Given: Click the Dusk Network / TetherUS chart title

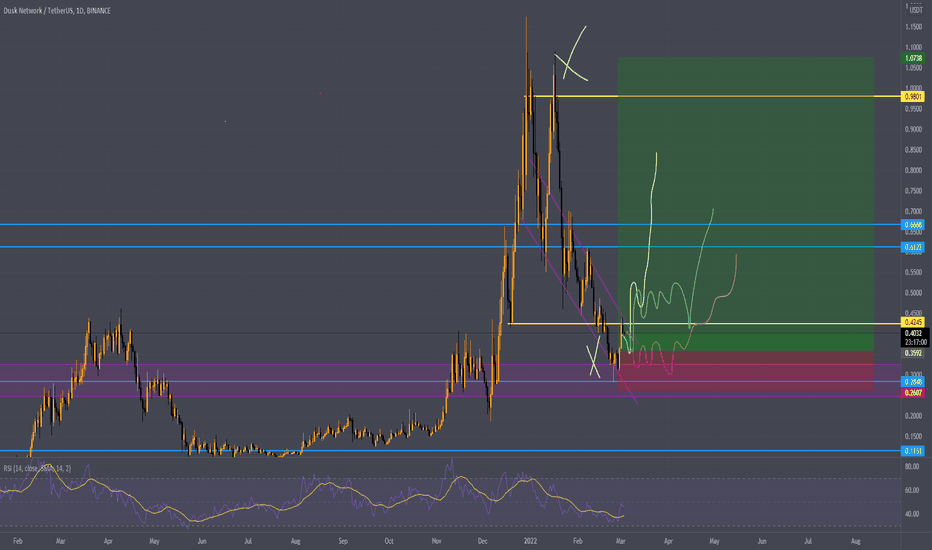Looking at the screenshot, I should [x=57, y=11].
